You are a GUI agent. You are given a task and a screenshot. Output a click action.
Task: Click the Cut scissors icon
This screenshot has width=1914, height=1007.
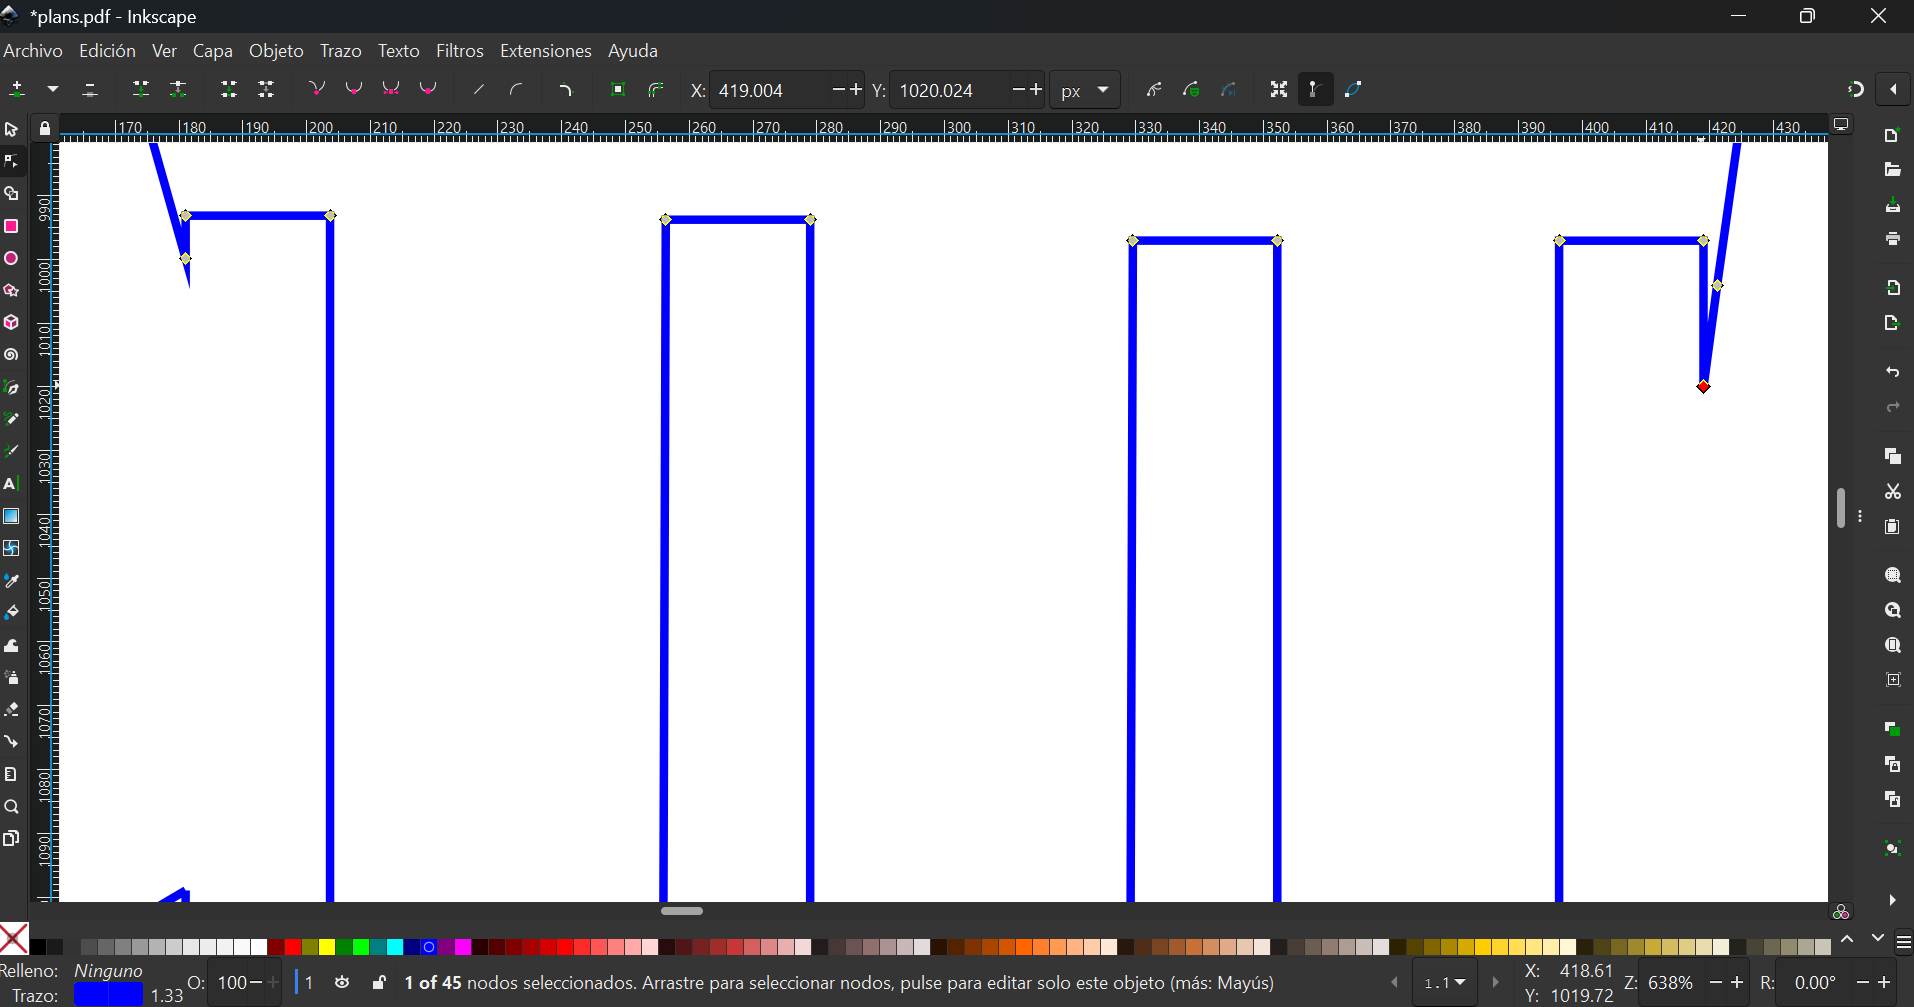point(1892,491)
